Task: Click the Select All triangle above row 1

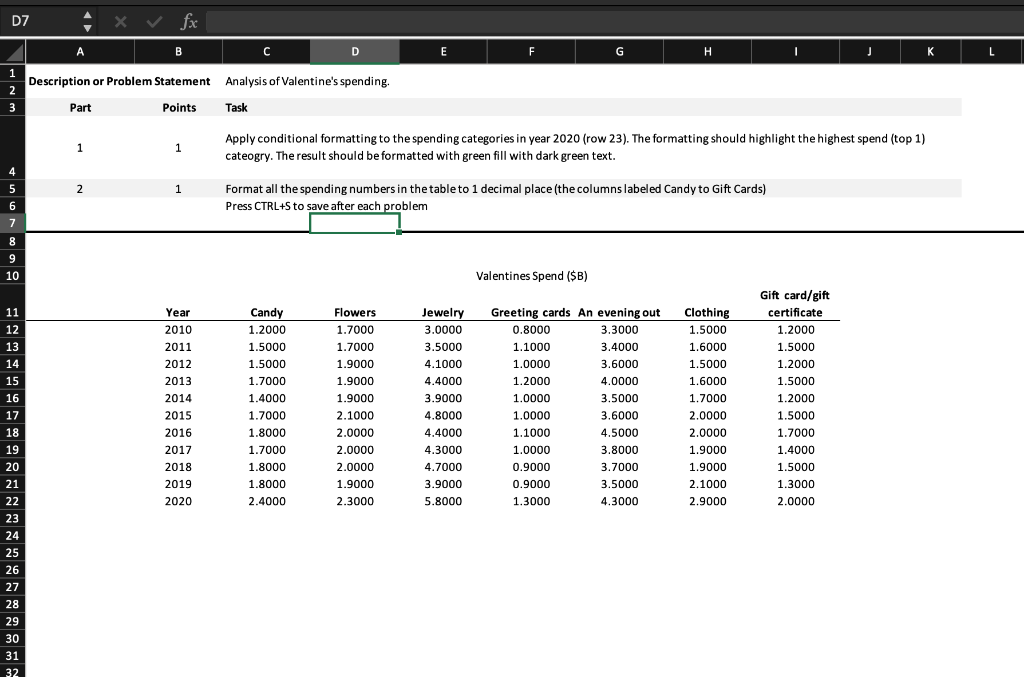Action: (x=14, y=51)
